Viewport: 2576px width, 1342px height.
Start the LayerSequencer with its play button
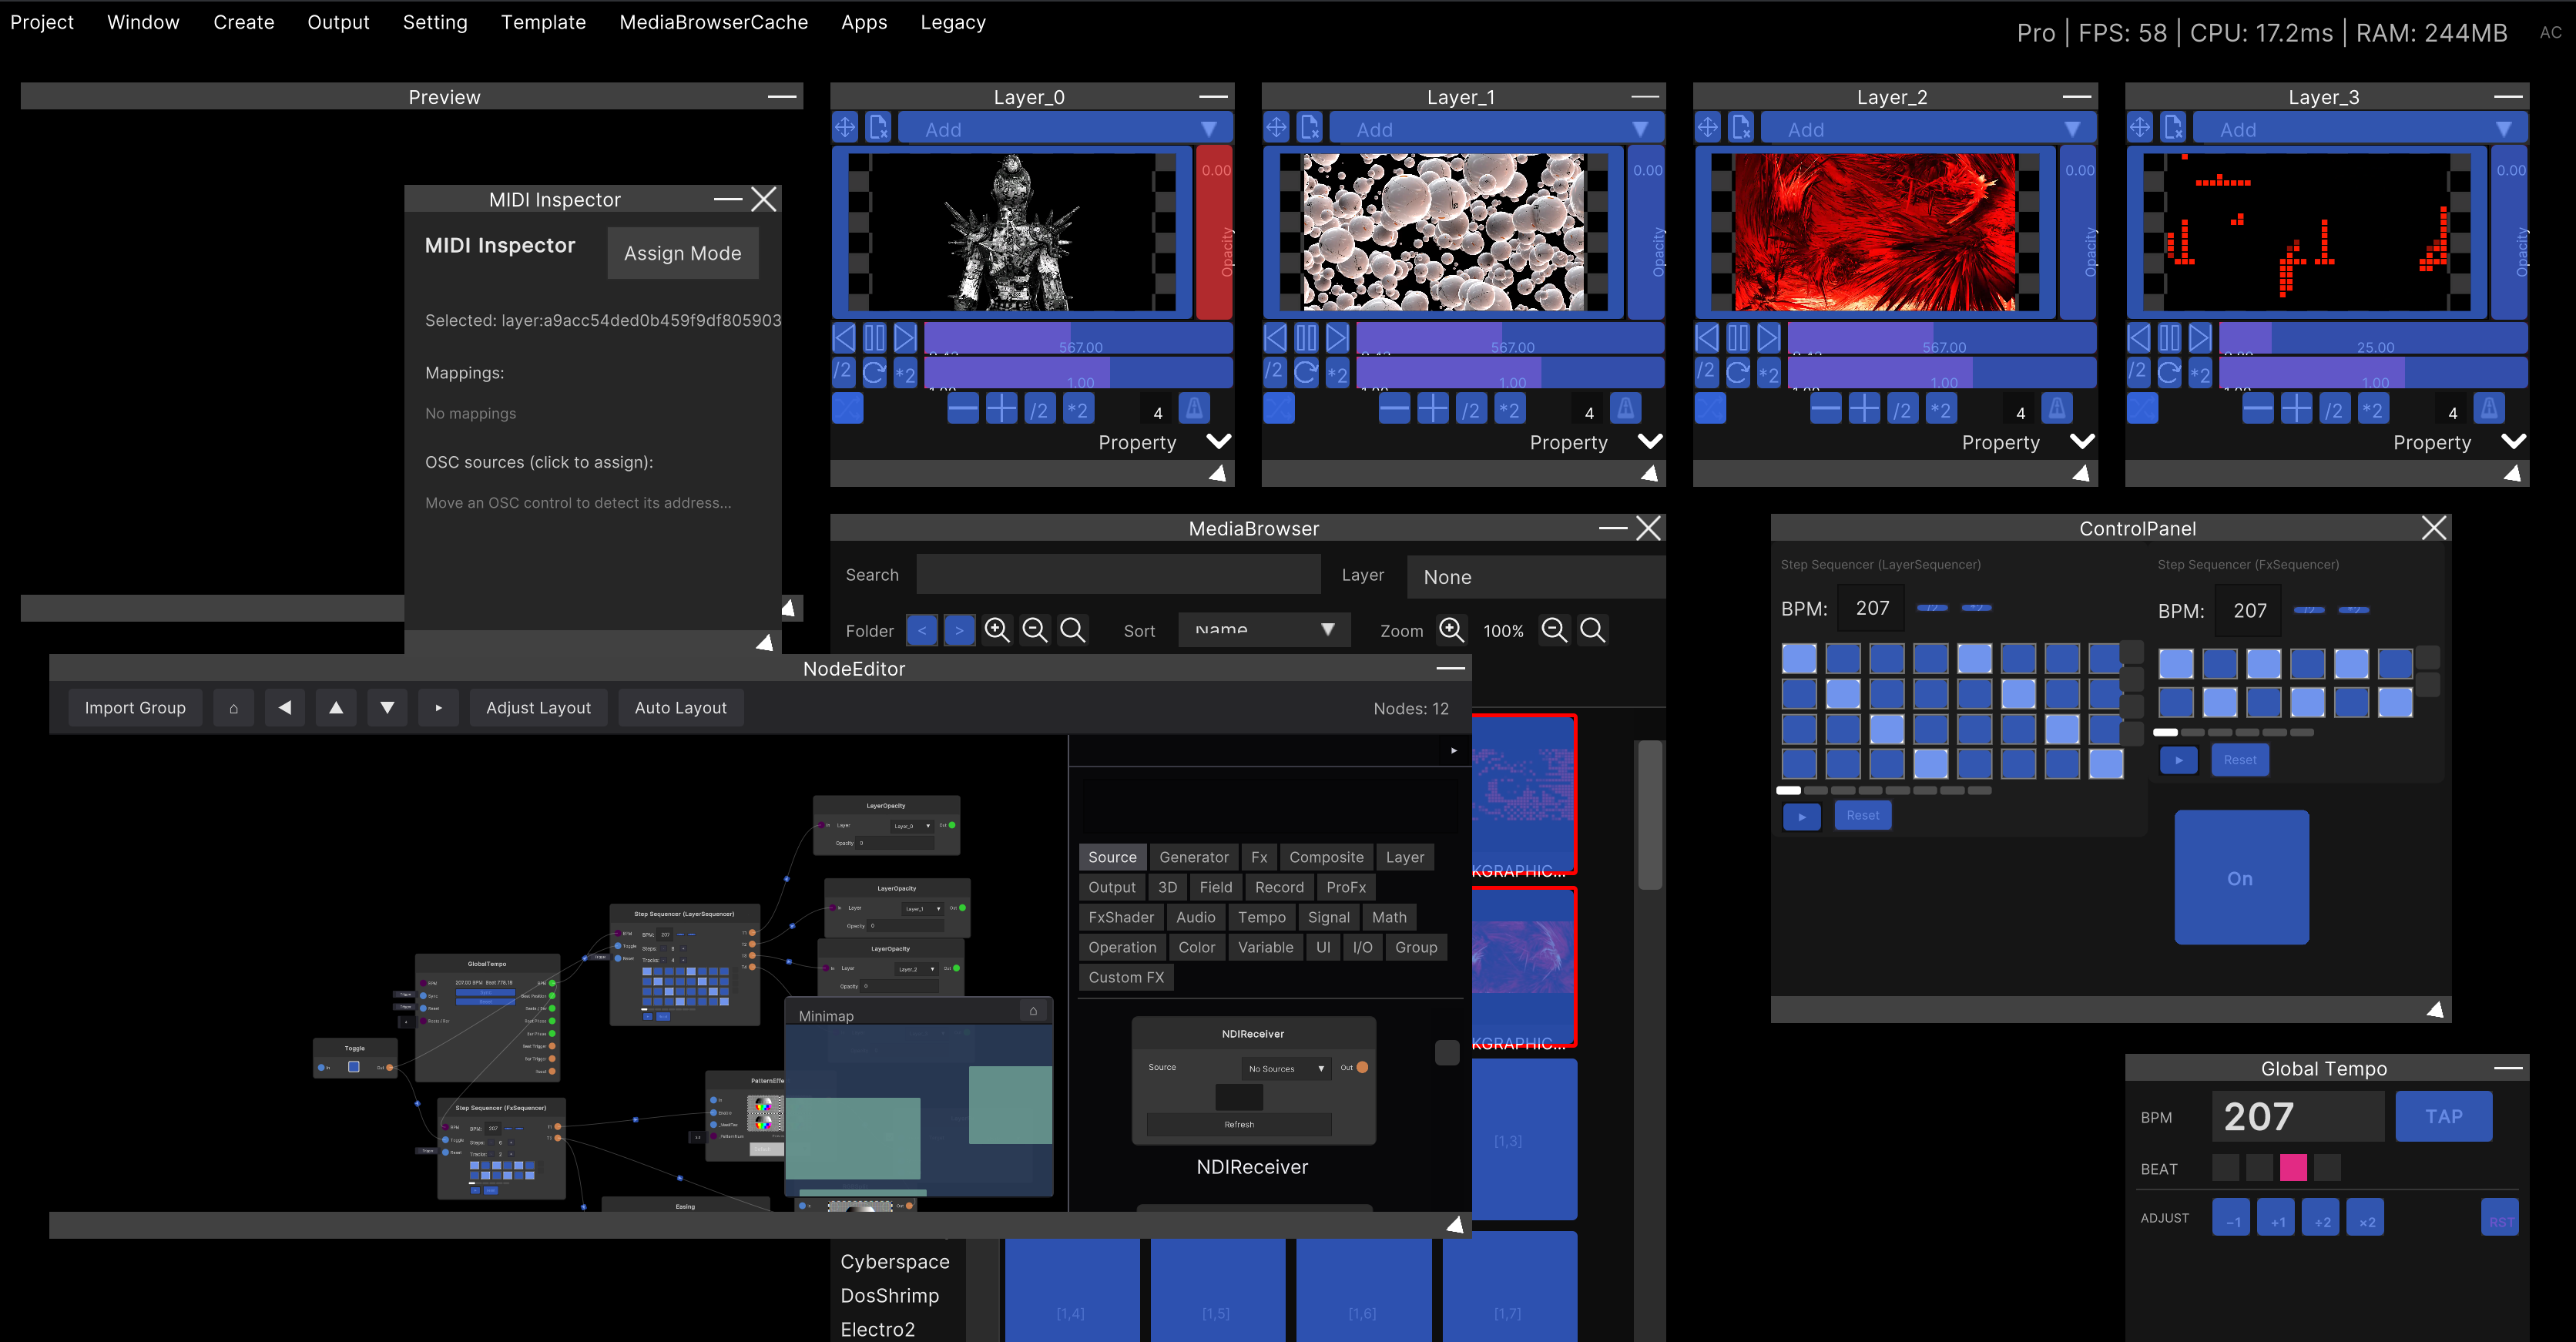click(x=1802, y=816)
